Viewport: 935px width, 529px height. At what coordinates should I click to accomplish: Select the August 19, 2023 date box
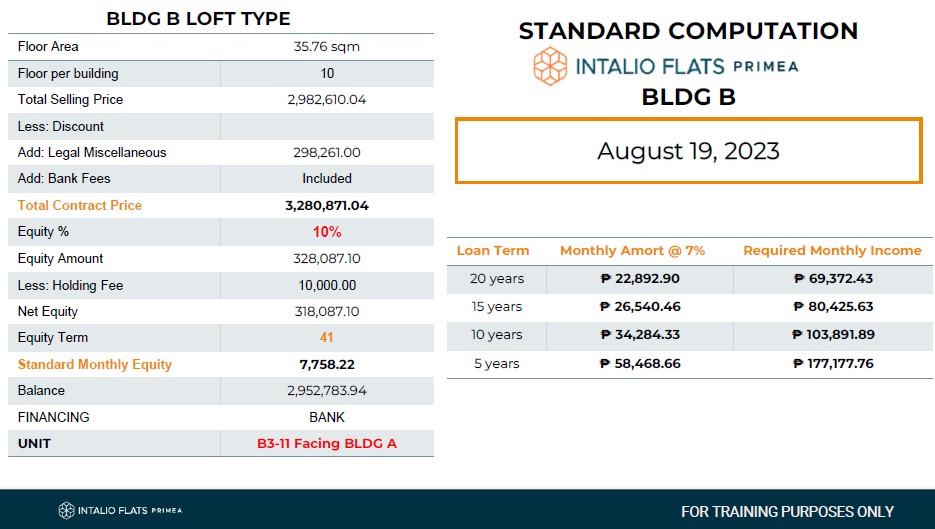click(x=689, y=151)
